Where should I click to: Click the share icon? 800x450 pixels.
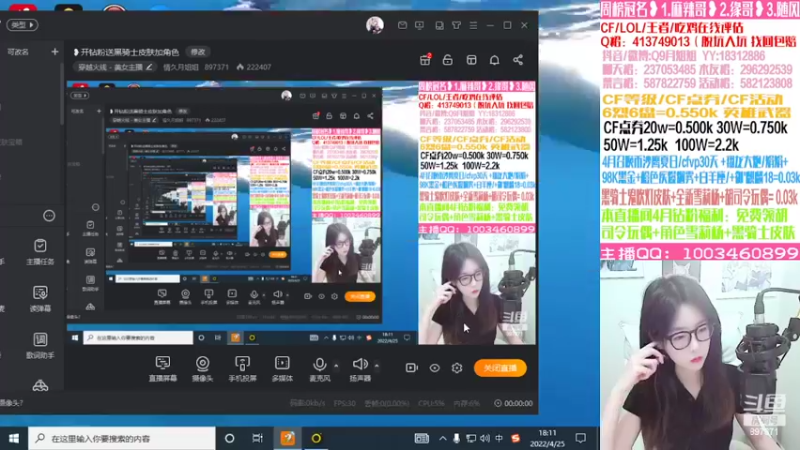pos(518,60)
